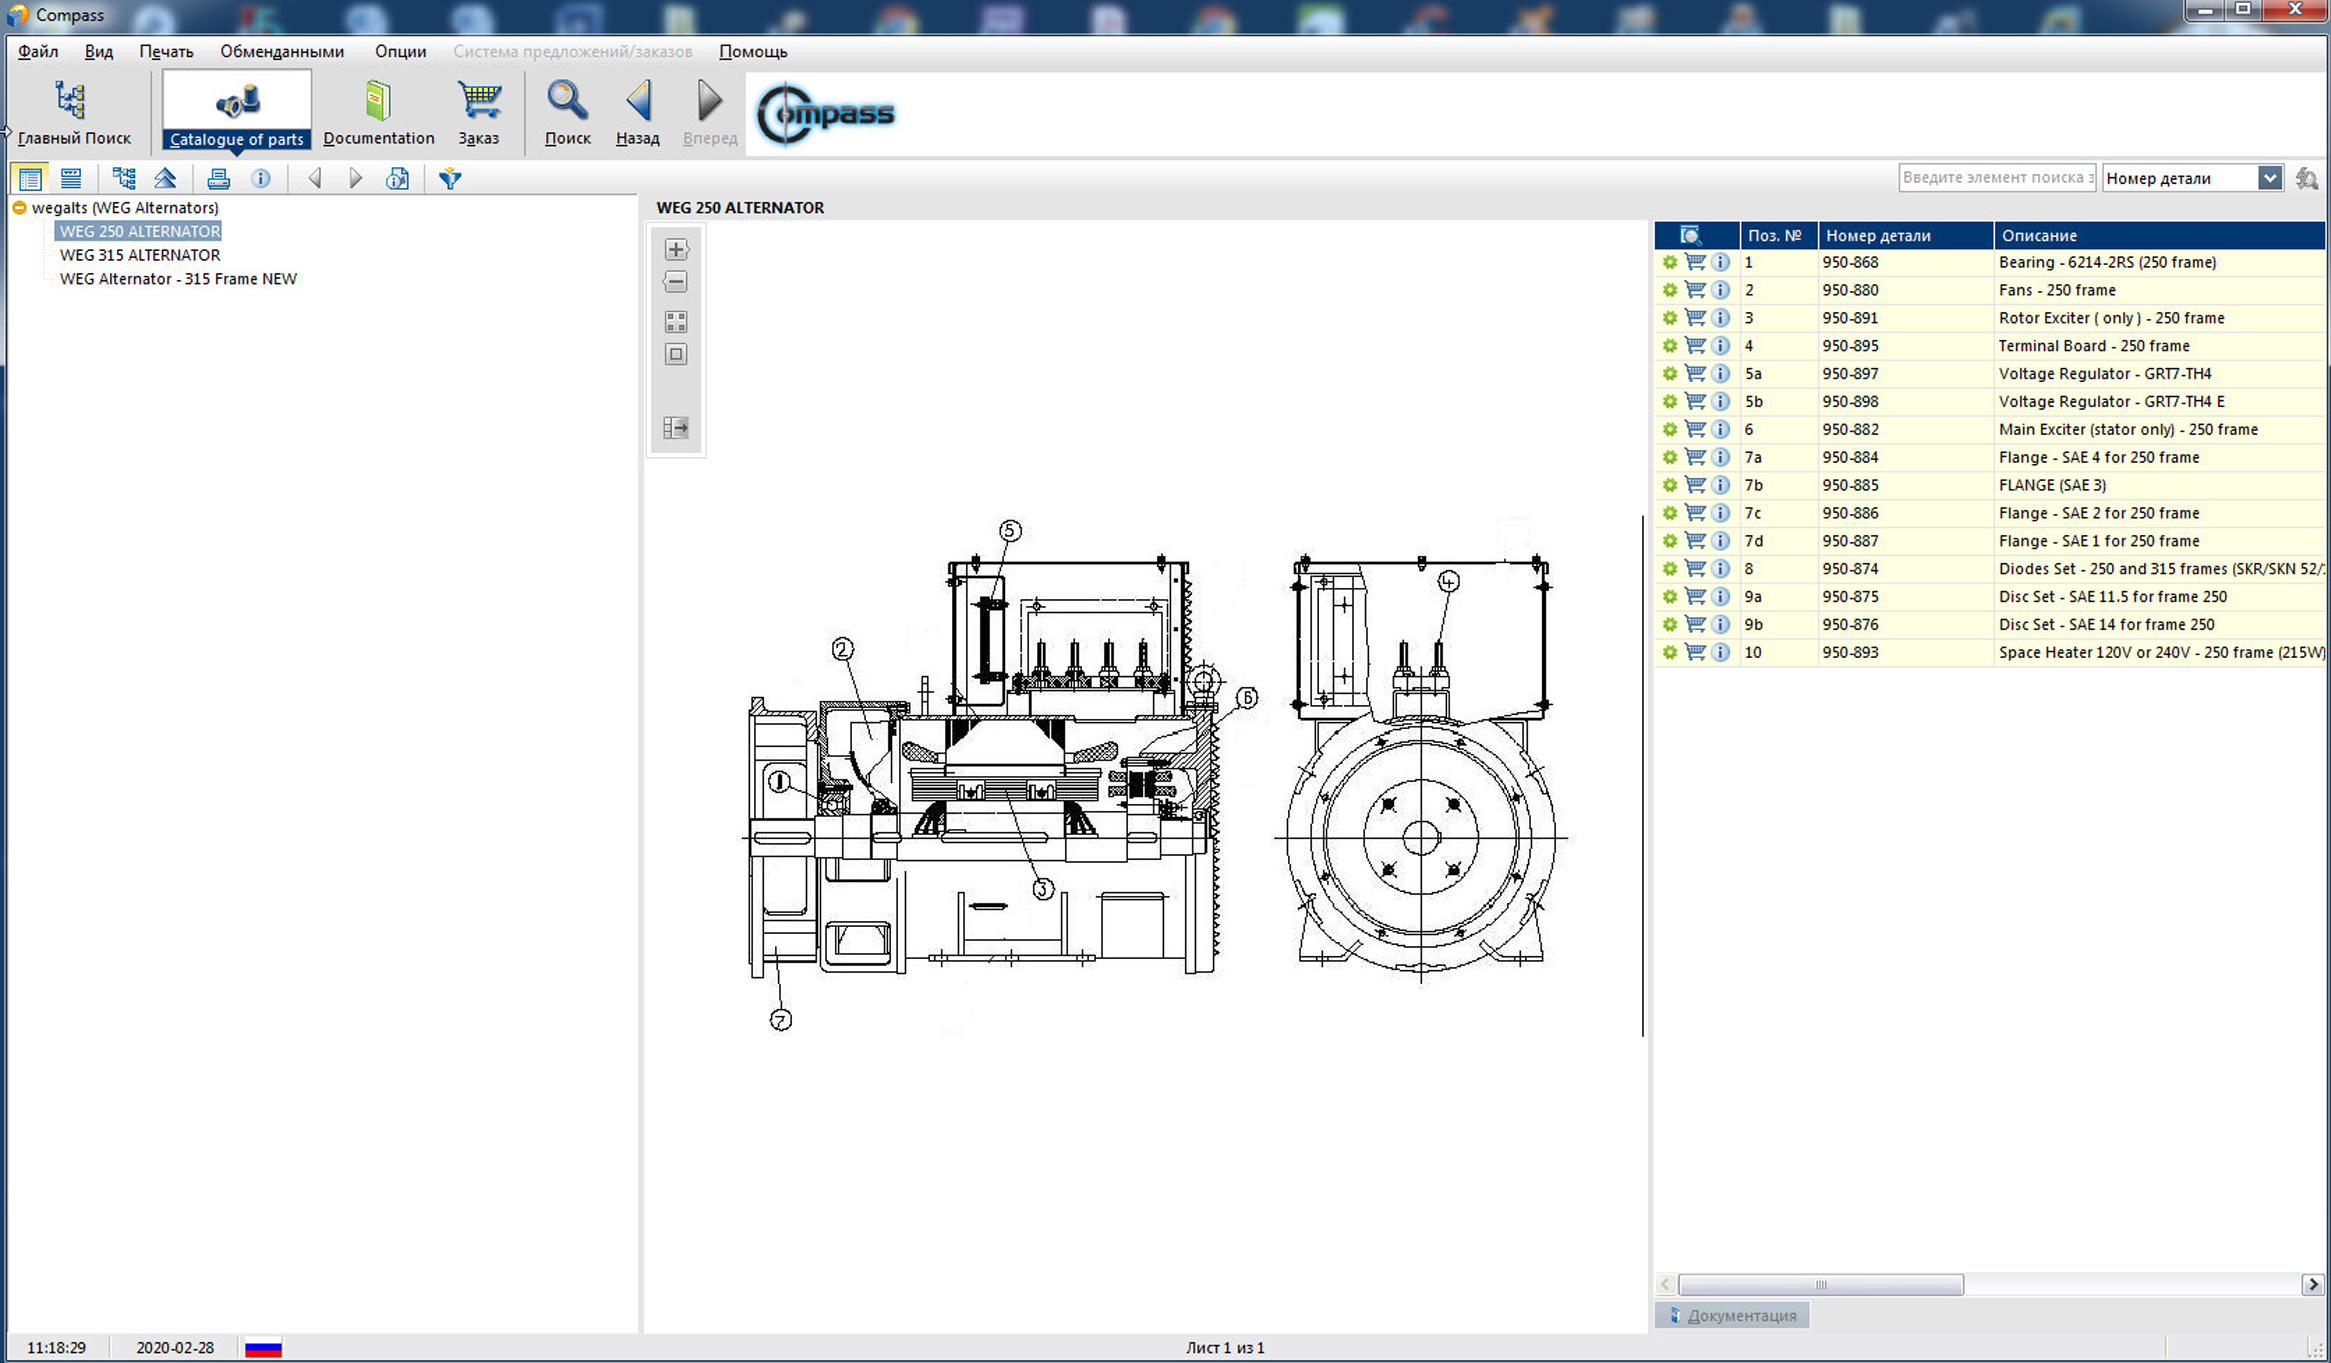Collapse the wegalts (WEG Alternators) tree node
The height and width of the screenshot is (1363, 2331).
coord(19,208)
